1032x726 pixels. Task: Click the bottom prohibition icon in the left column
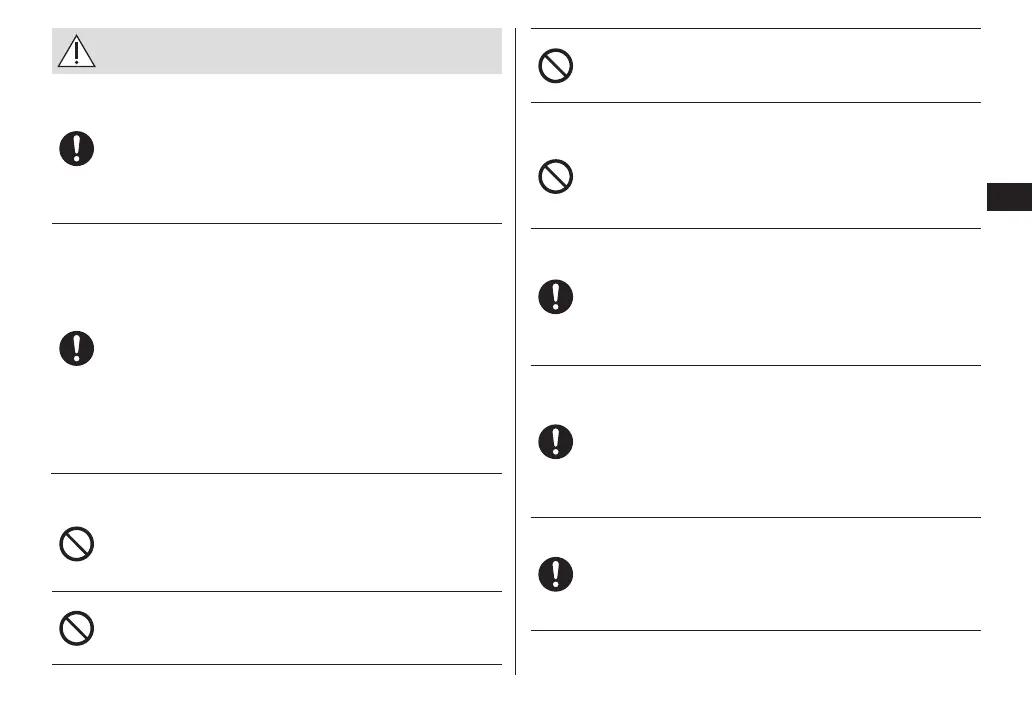click(x=76, y=627)
